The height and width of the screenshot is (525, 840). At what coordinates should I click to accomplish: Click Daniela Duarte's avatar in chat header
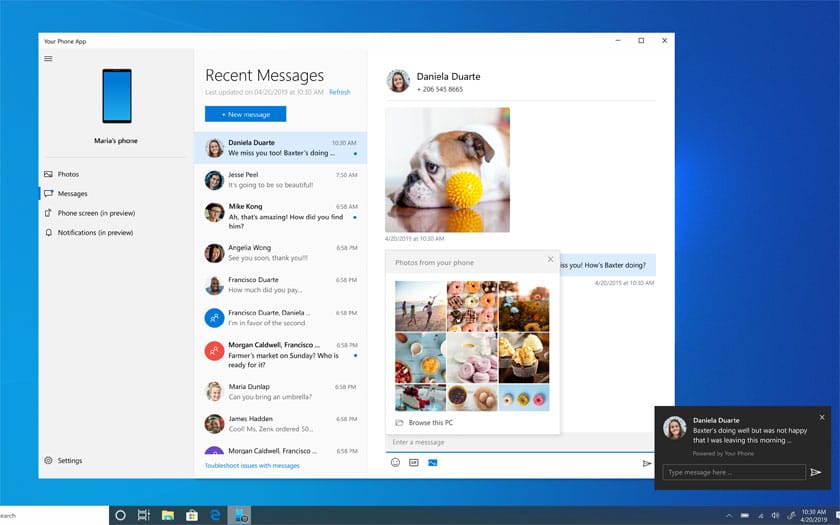tap(398, 81)
